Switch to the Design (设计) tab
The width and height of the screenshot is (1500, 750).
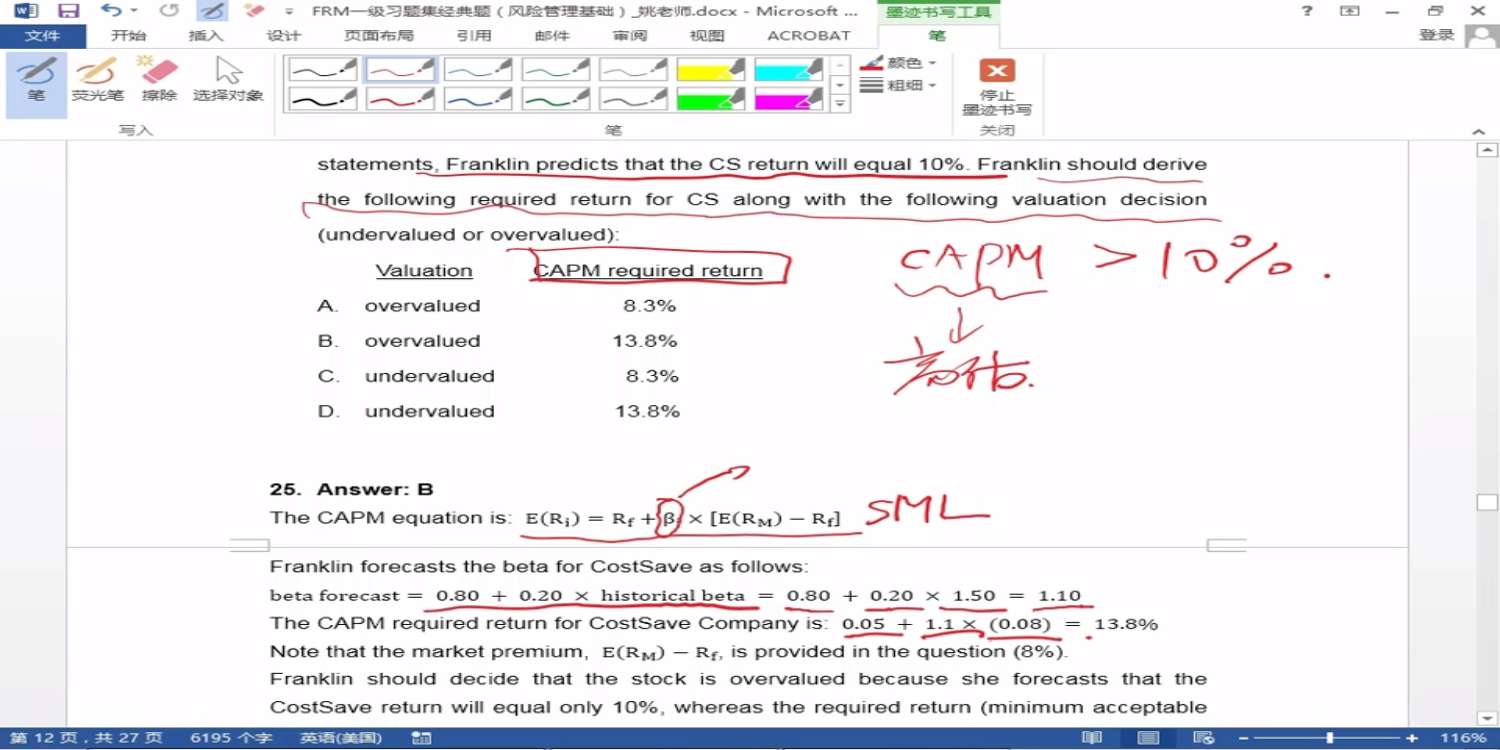[284, 36]
